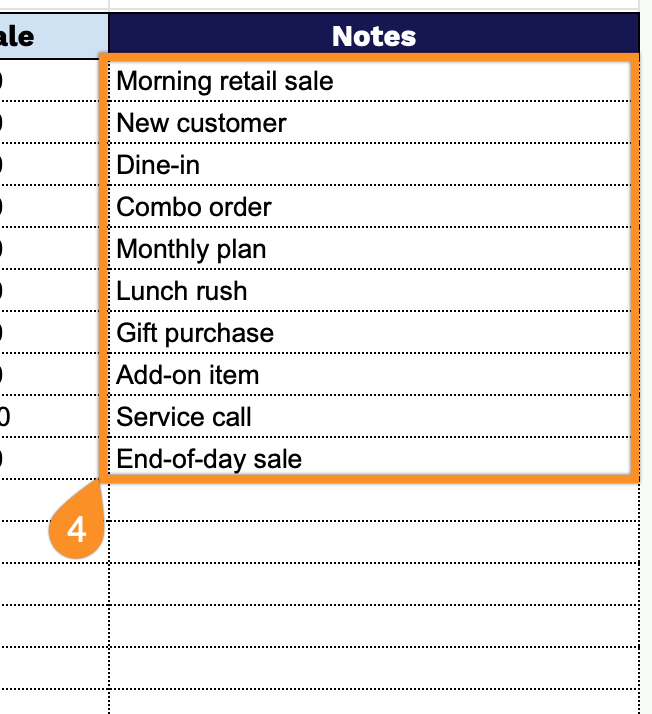This screenshot has height=714, width=652.
Task: Select the 'Morning retail sale' cell
Action: [x=372, y=81]
